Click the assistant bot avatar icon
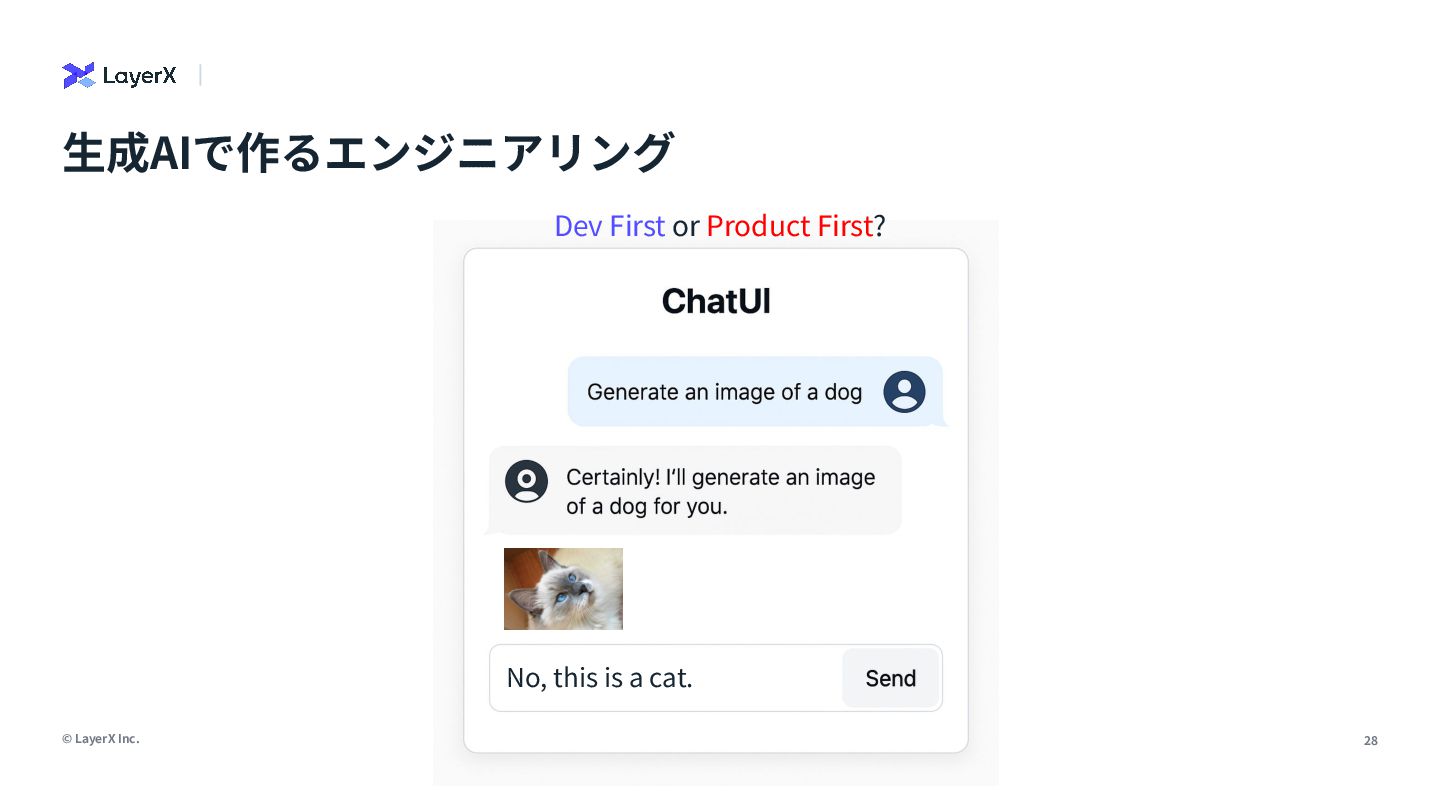This screenshot has width=1440, height=810. tap(526, 481)
